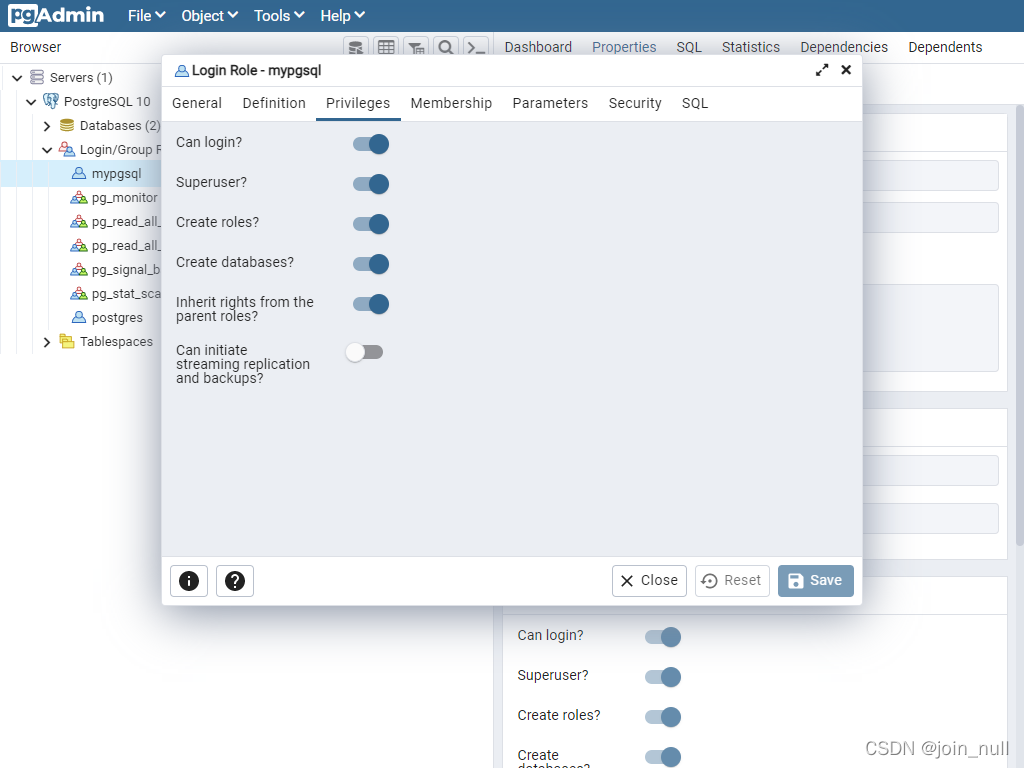Click the Login/Group Roles icon
Viewport: 1024px width, 768px height.
pyautogui.click(x=67, y=149)
